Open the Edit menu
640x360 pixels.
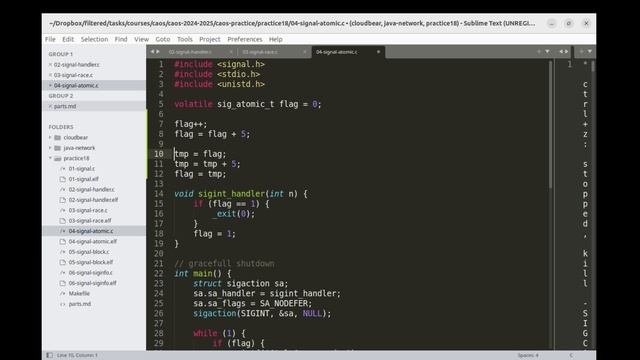[x=68, y=39]
